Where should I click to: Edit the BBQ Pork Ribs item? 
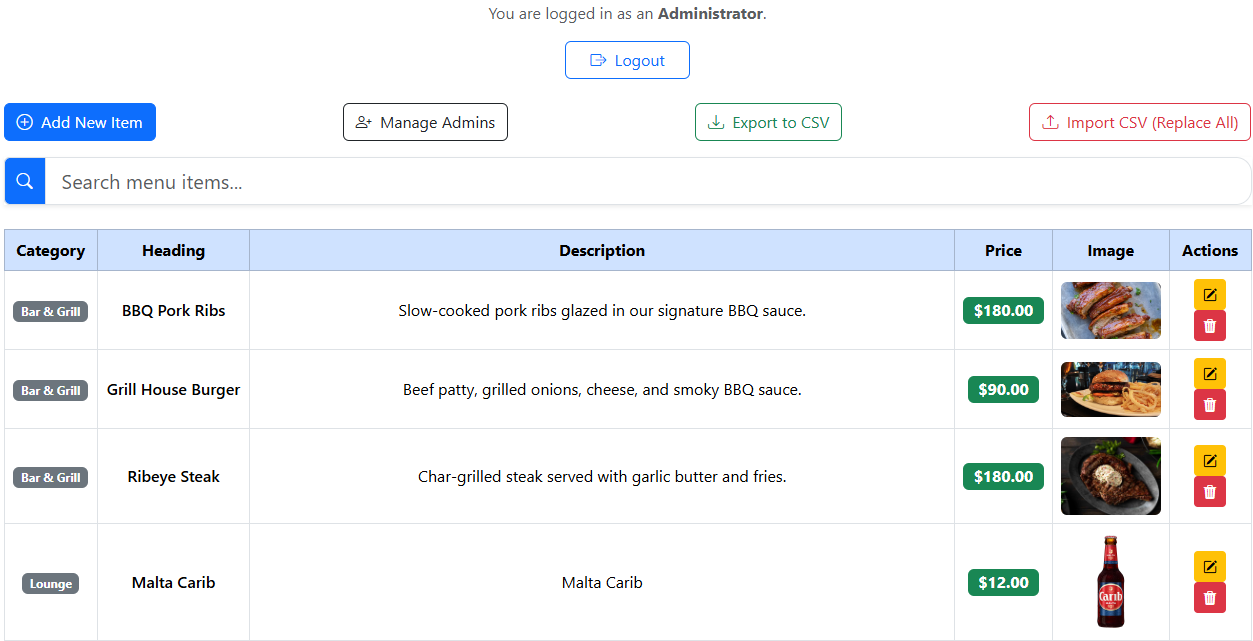(x=1209, y=294)
